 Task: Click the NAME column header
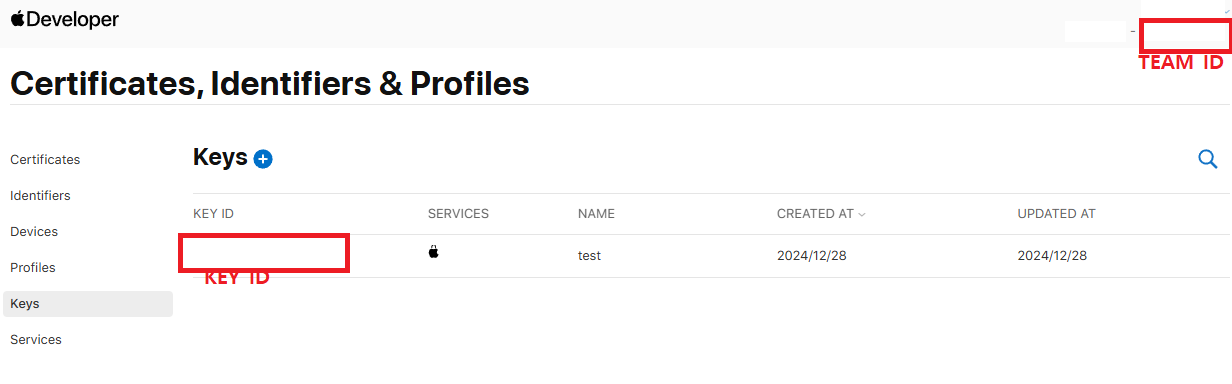point(596,214)
